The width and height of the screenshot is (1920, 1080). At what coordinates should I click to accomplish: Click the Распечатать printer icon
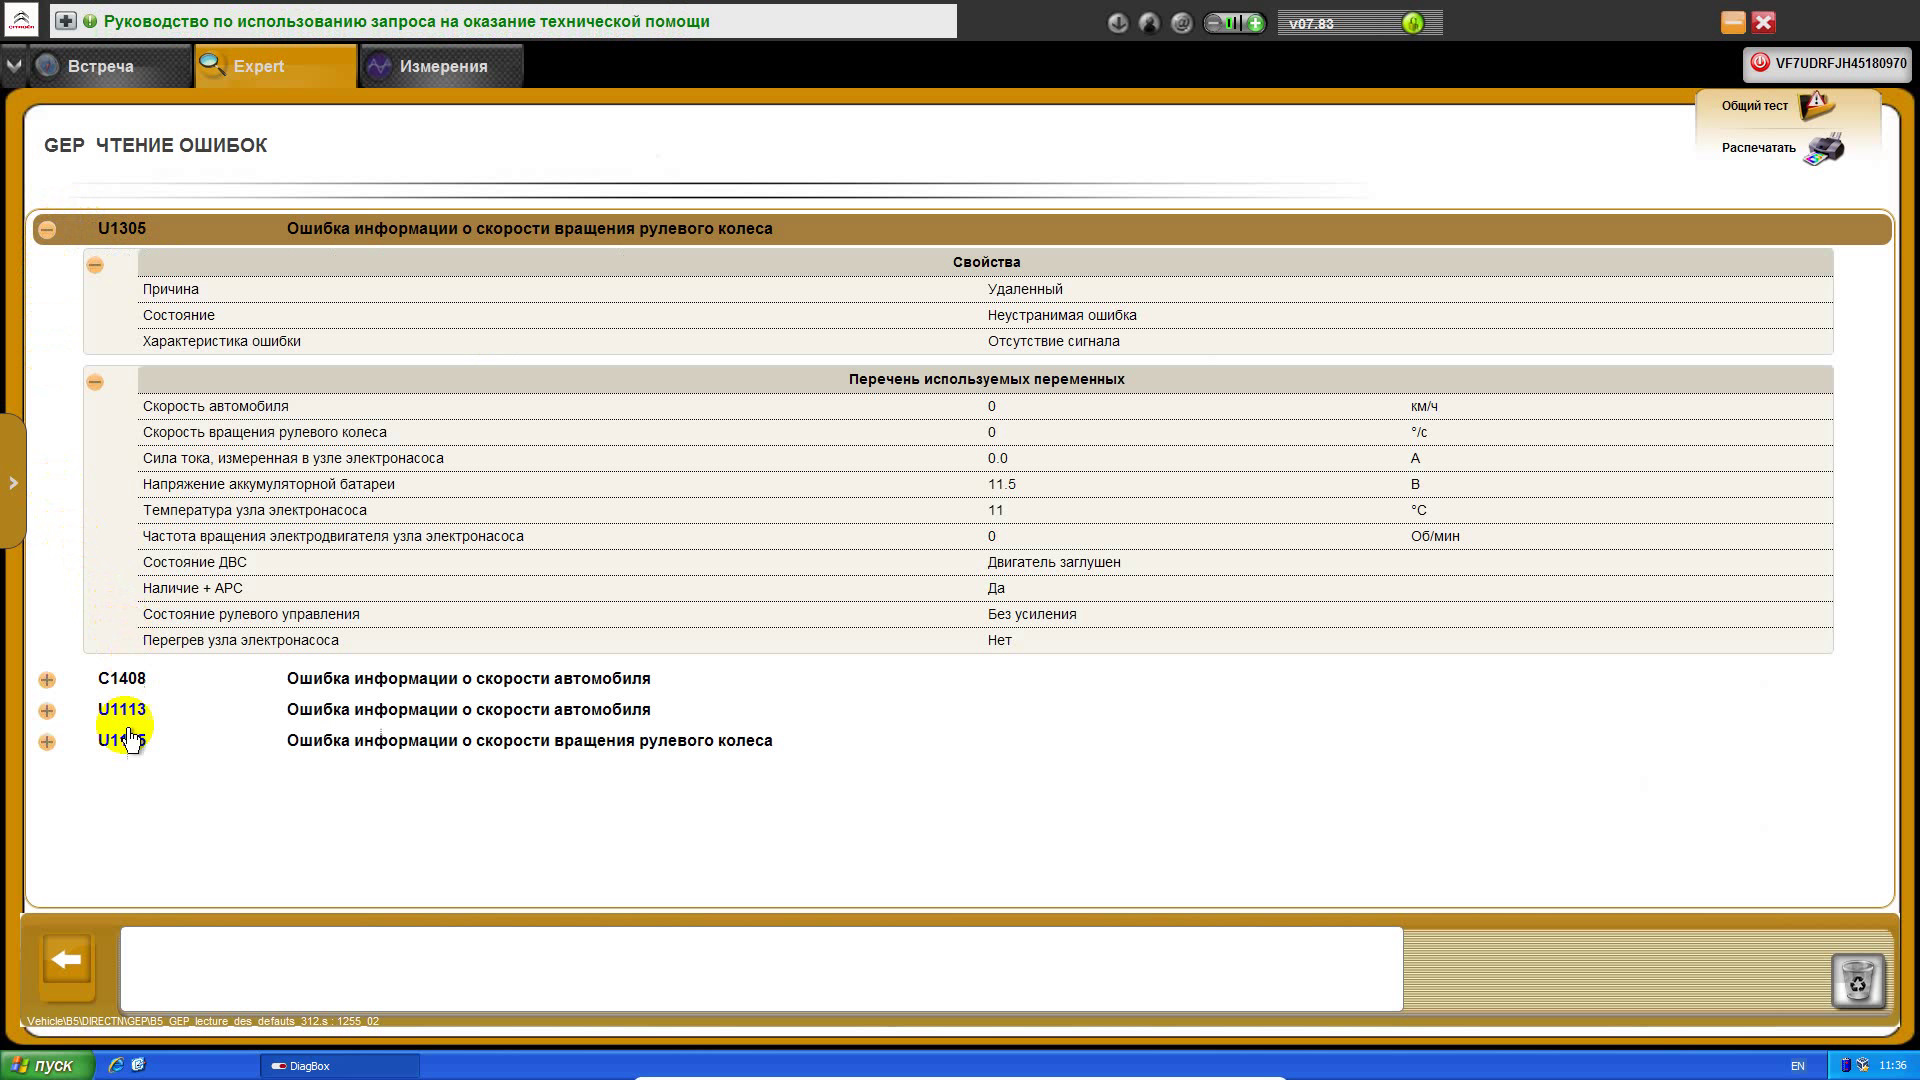click(x=1825, y=148)
